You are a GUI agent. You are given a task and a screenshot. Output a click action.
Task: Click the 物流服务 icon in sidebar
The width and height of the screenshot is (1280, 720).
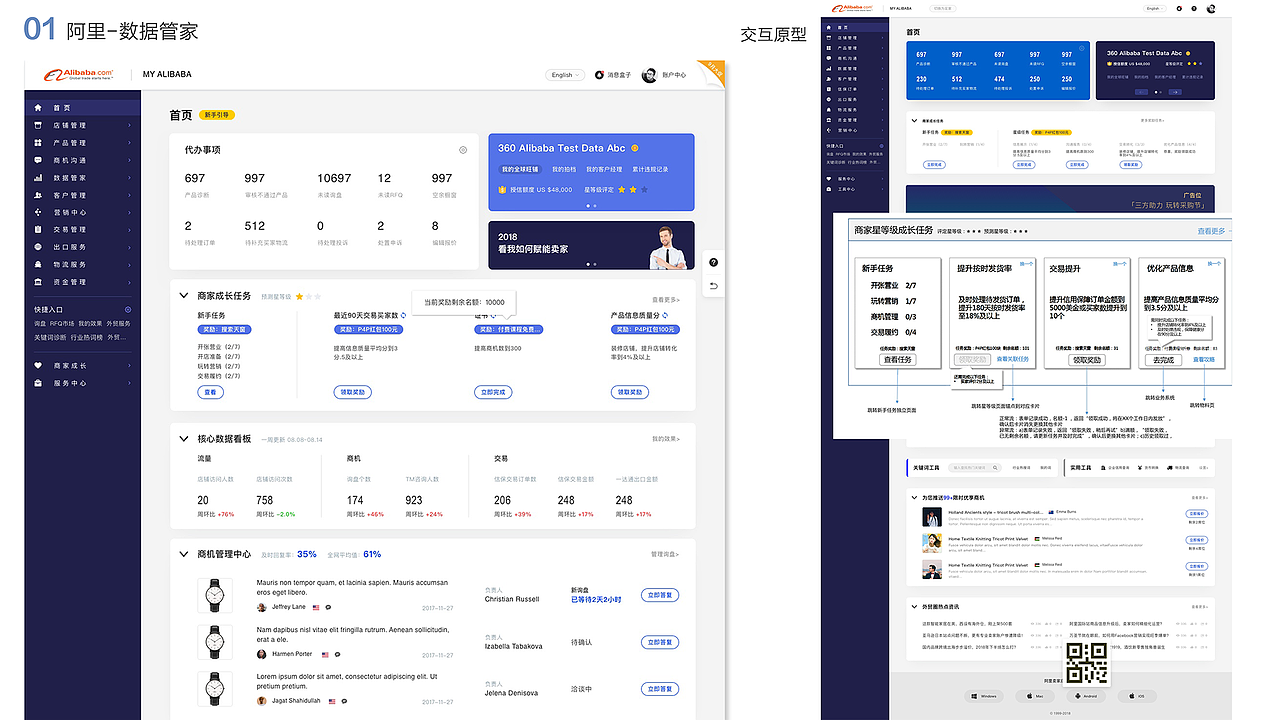38,264
